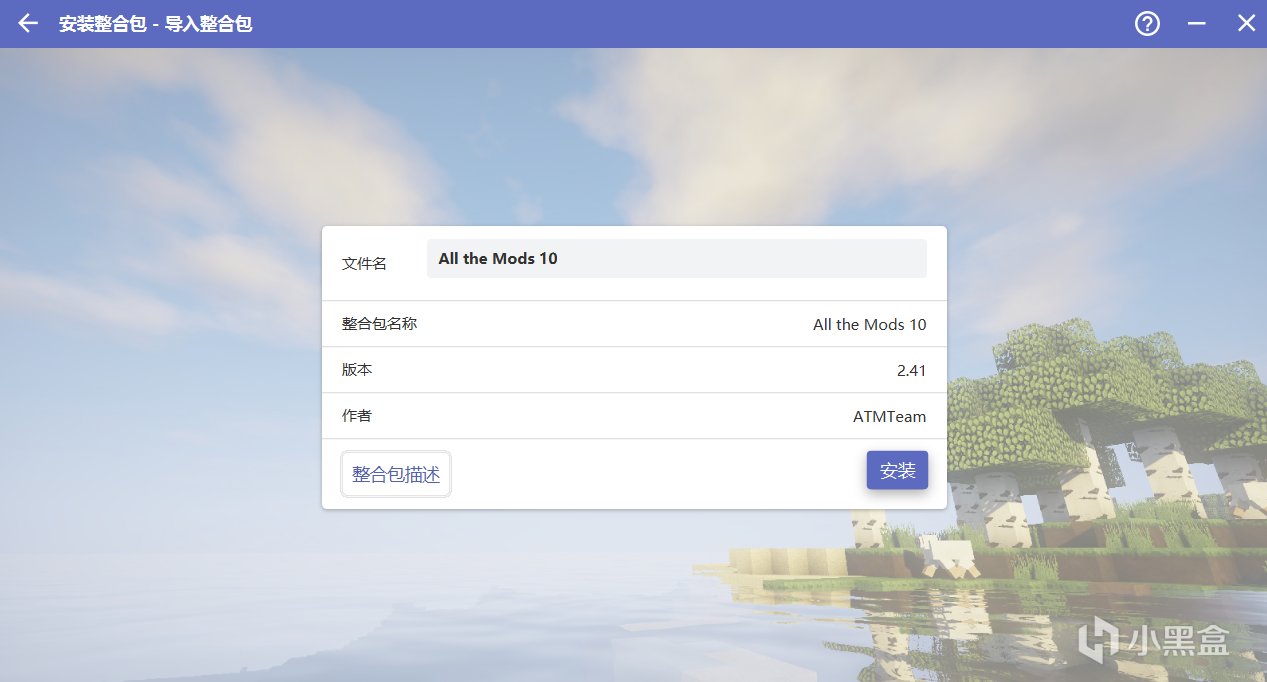Open the help question mark icon
Image resolution: width=1267 pixels, height=682 pixels.
point(1147,23)
